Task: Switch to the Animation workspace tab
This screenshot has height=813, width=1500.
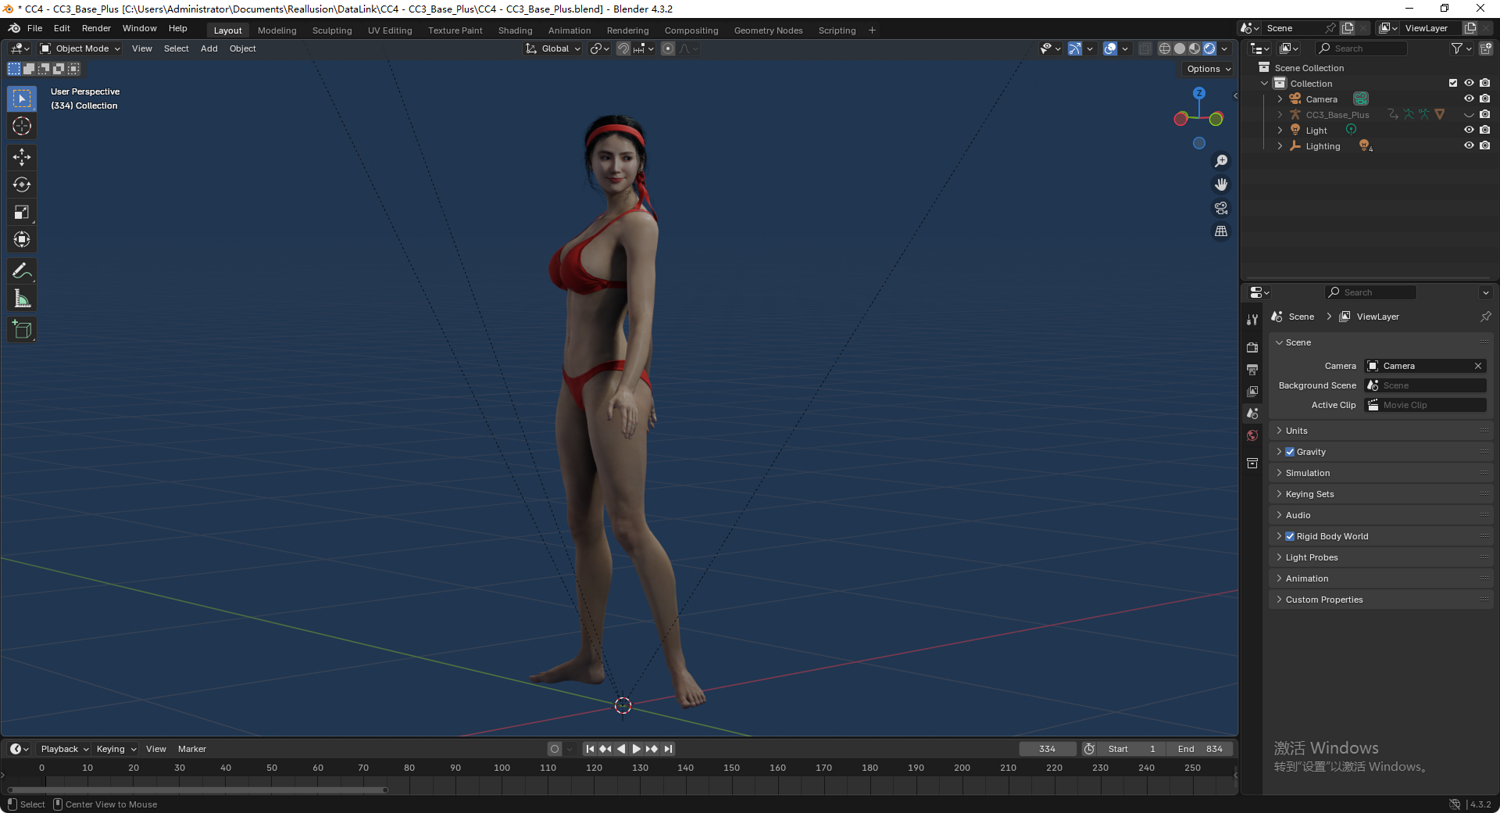Action: tap(569, 30)
